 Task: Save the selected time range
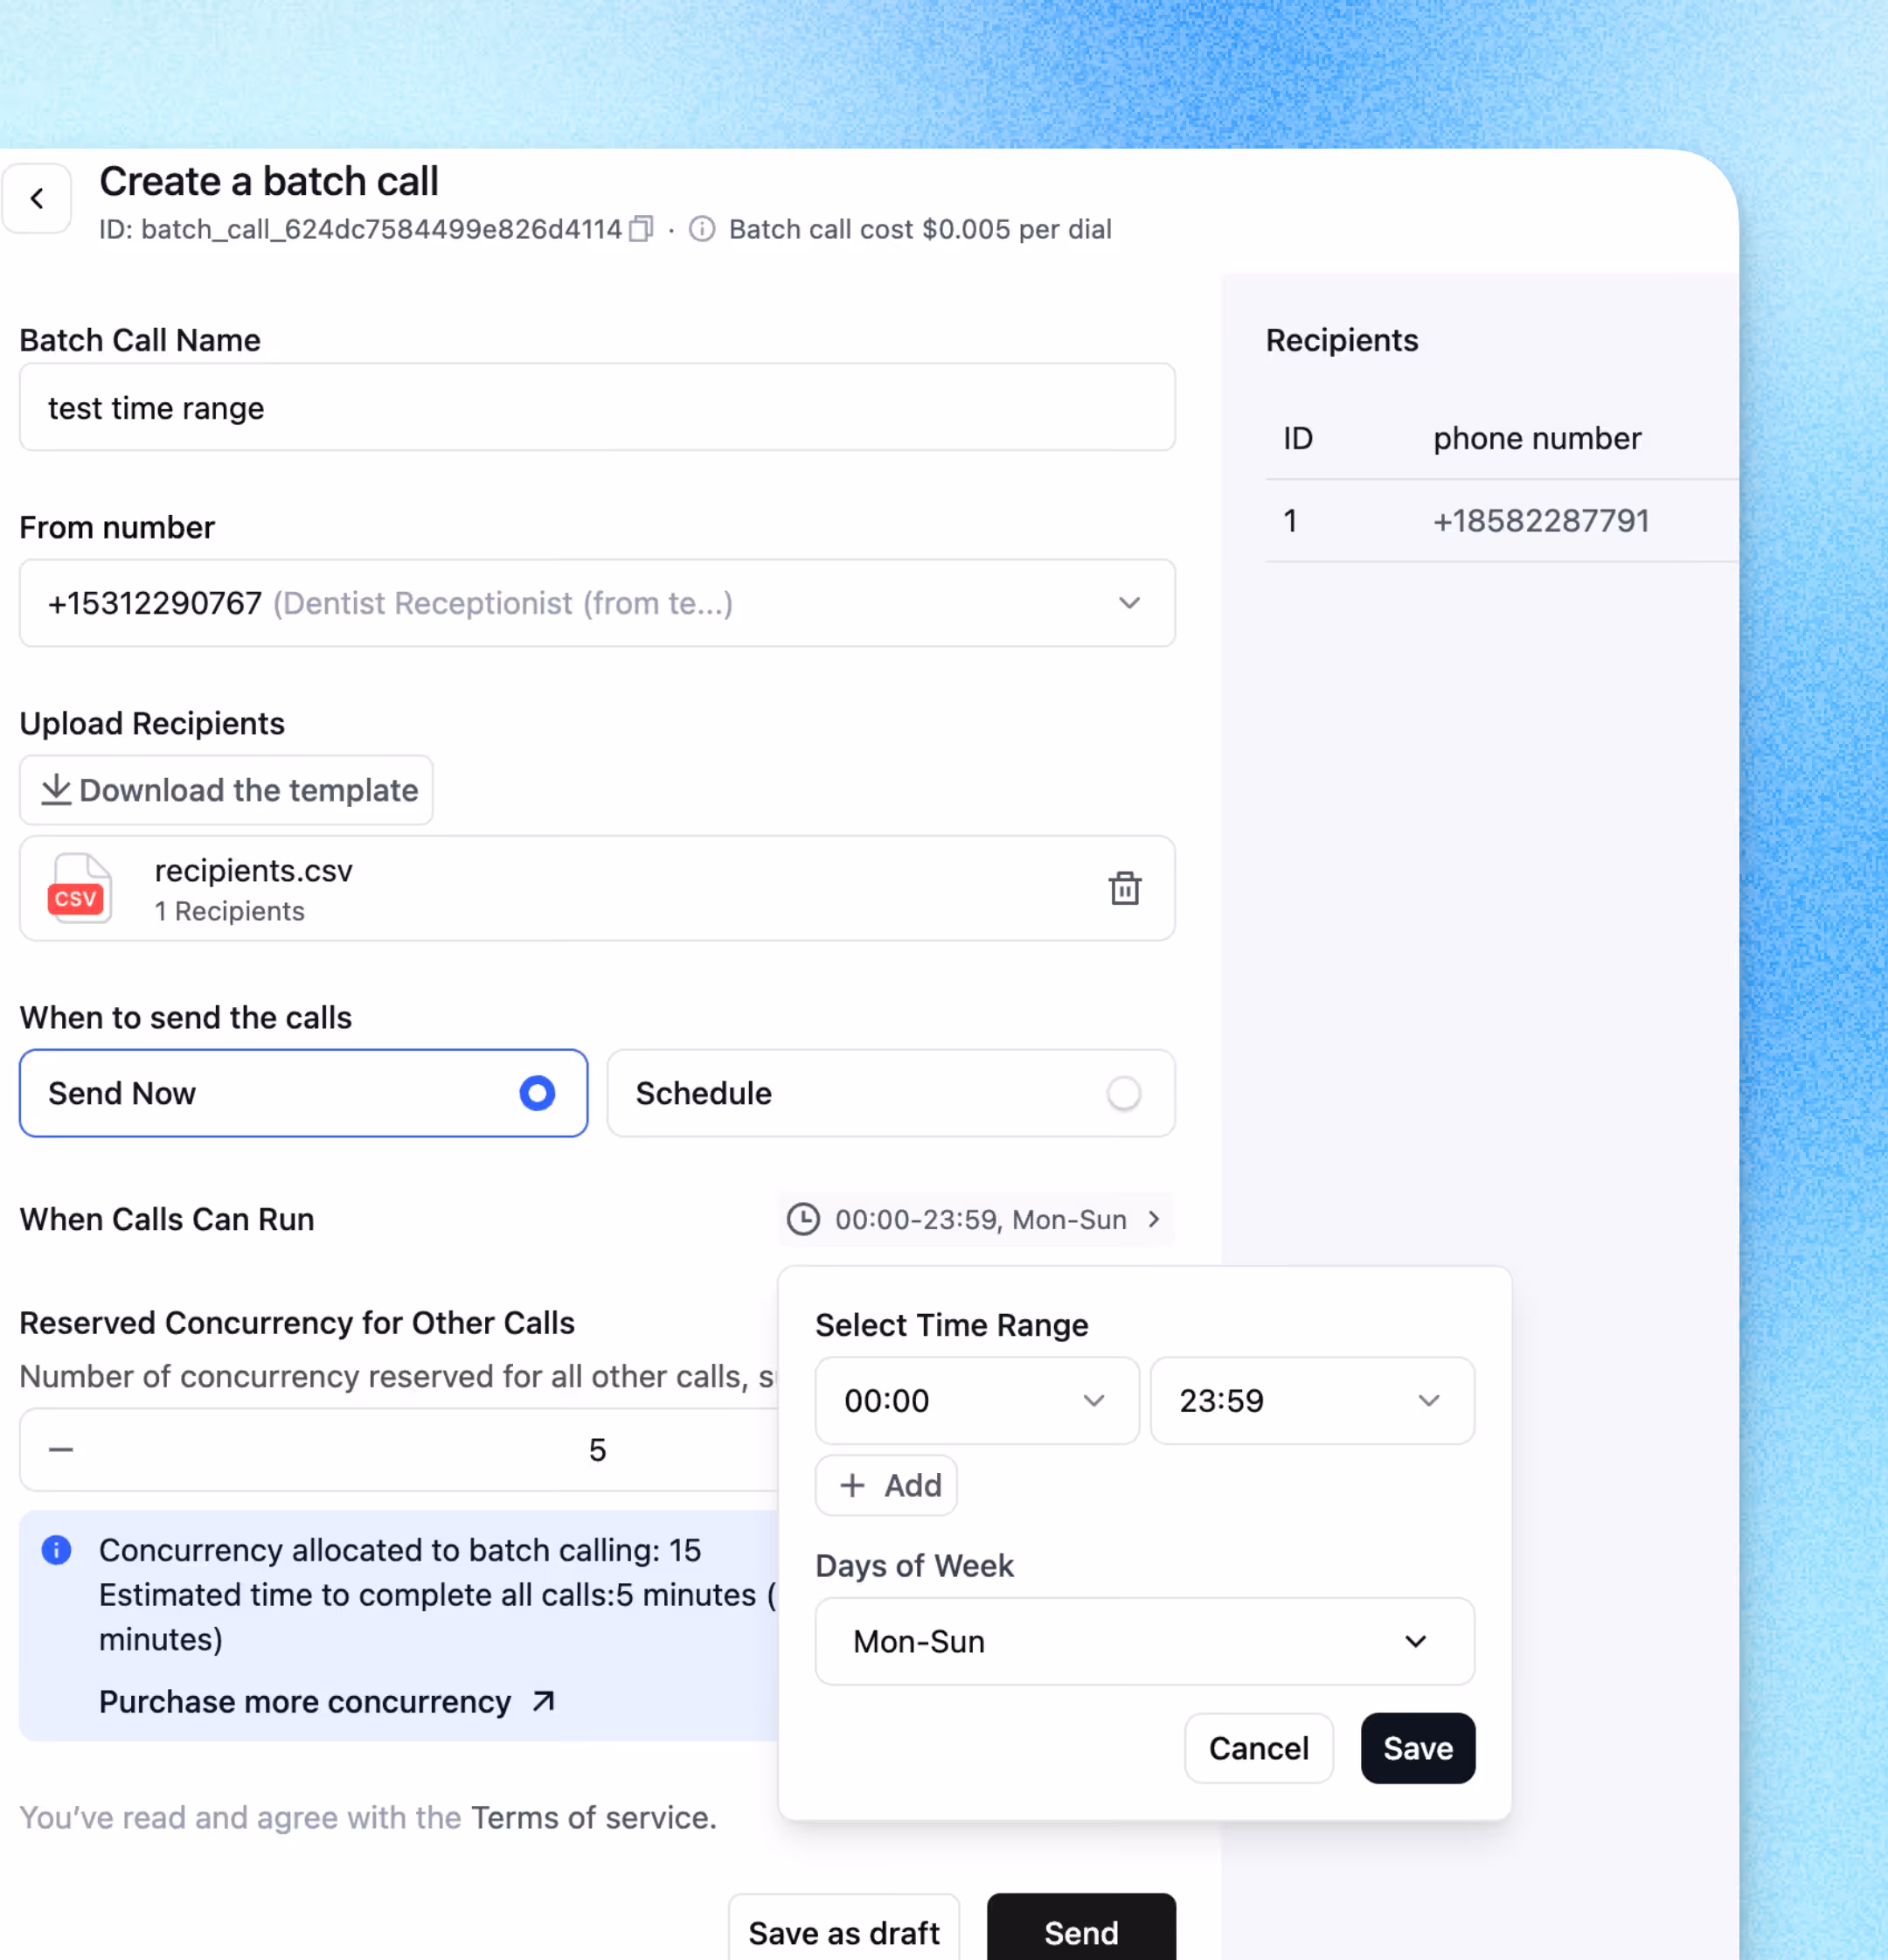[x=1417, y=1748]
